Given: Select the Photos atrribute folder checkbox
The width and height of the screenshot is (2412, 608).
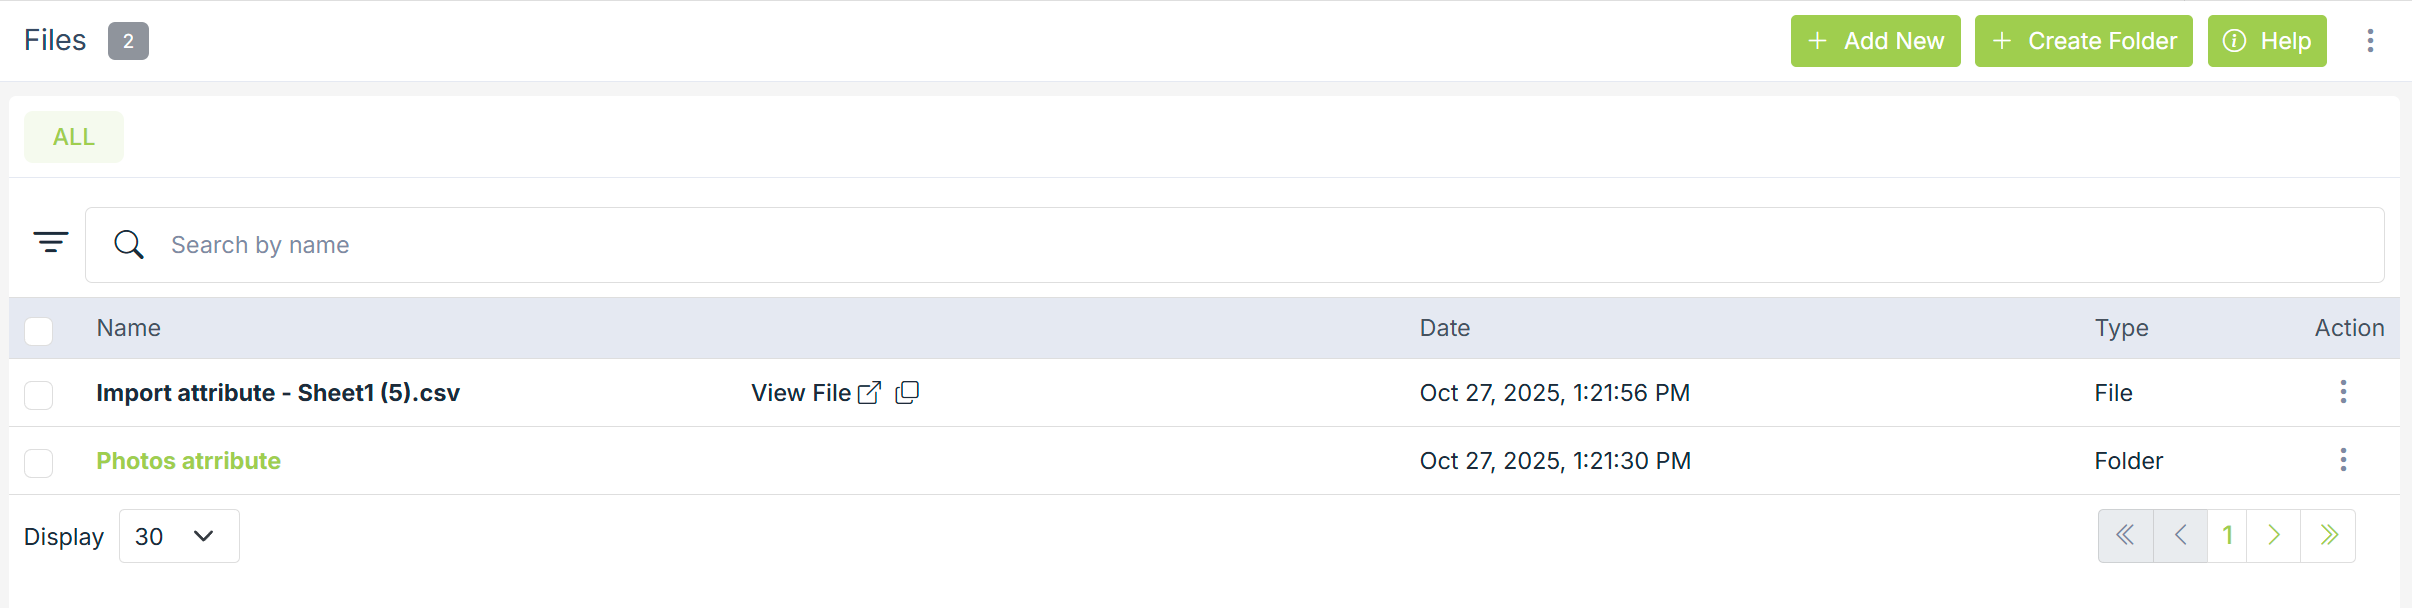Looking at the screenshot, I should (39, 463).
